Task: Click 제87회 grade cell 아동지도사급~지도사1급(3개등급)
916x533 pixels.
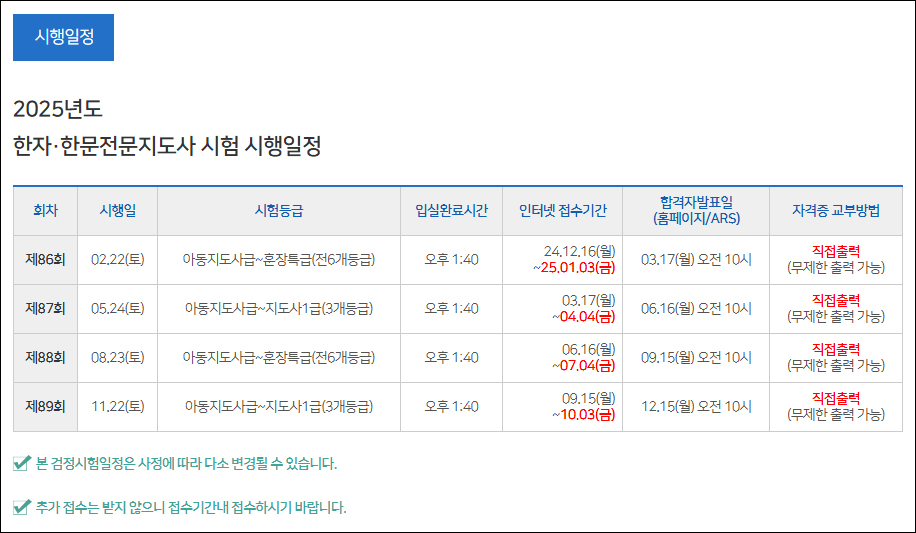Action: (x=279, y=309)
